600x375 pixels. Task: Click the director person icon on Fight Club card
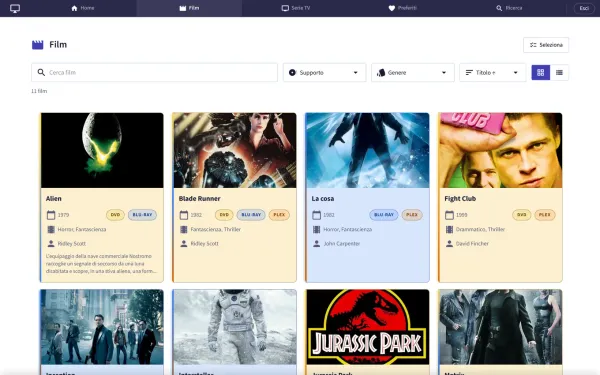pyautogui.click(x=449, y=243)
